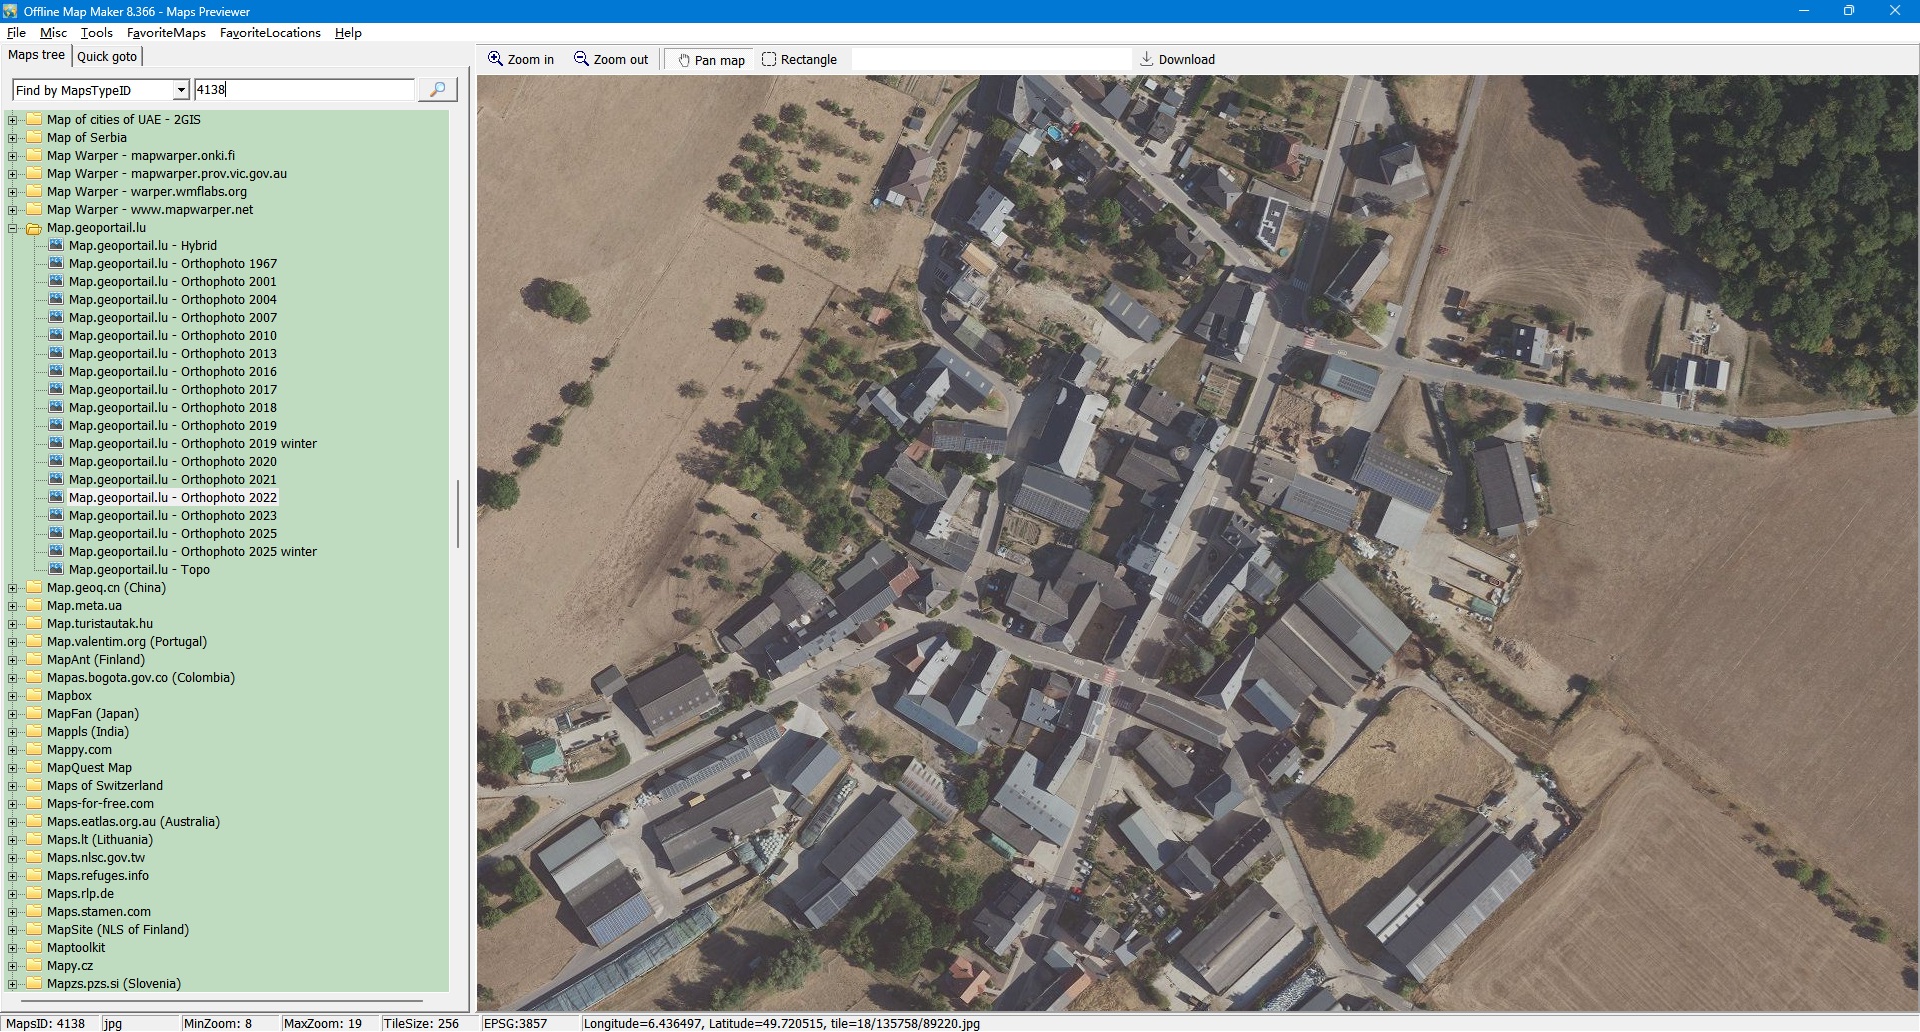Click the Mapbox folder icon
The width and height of the screenshot is (1920, 1032).
tap(34, 696)
